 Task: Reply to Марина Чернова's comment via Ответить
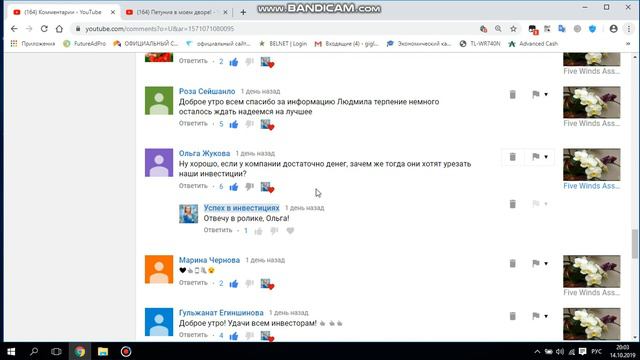pyautogui.click(x=193, y=282)
